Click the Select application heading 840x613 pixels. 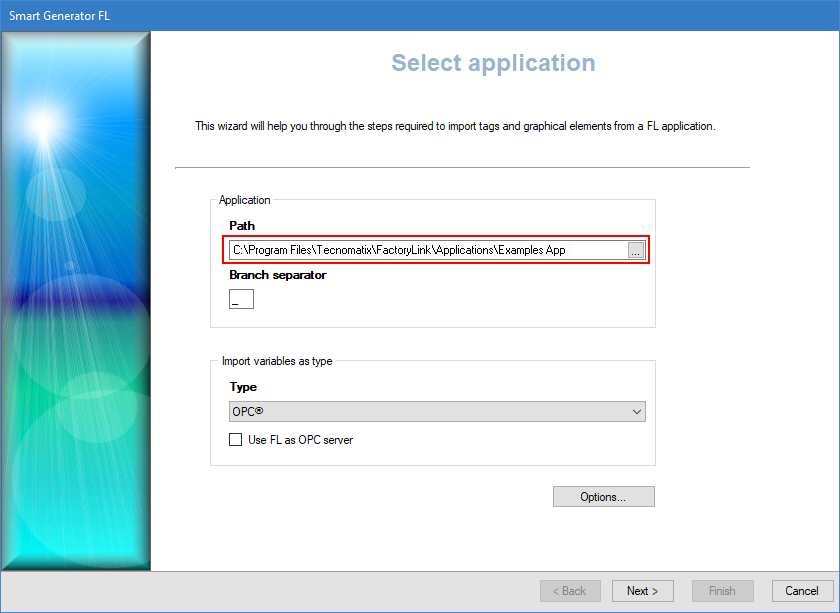click(493, 63)
